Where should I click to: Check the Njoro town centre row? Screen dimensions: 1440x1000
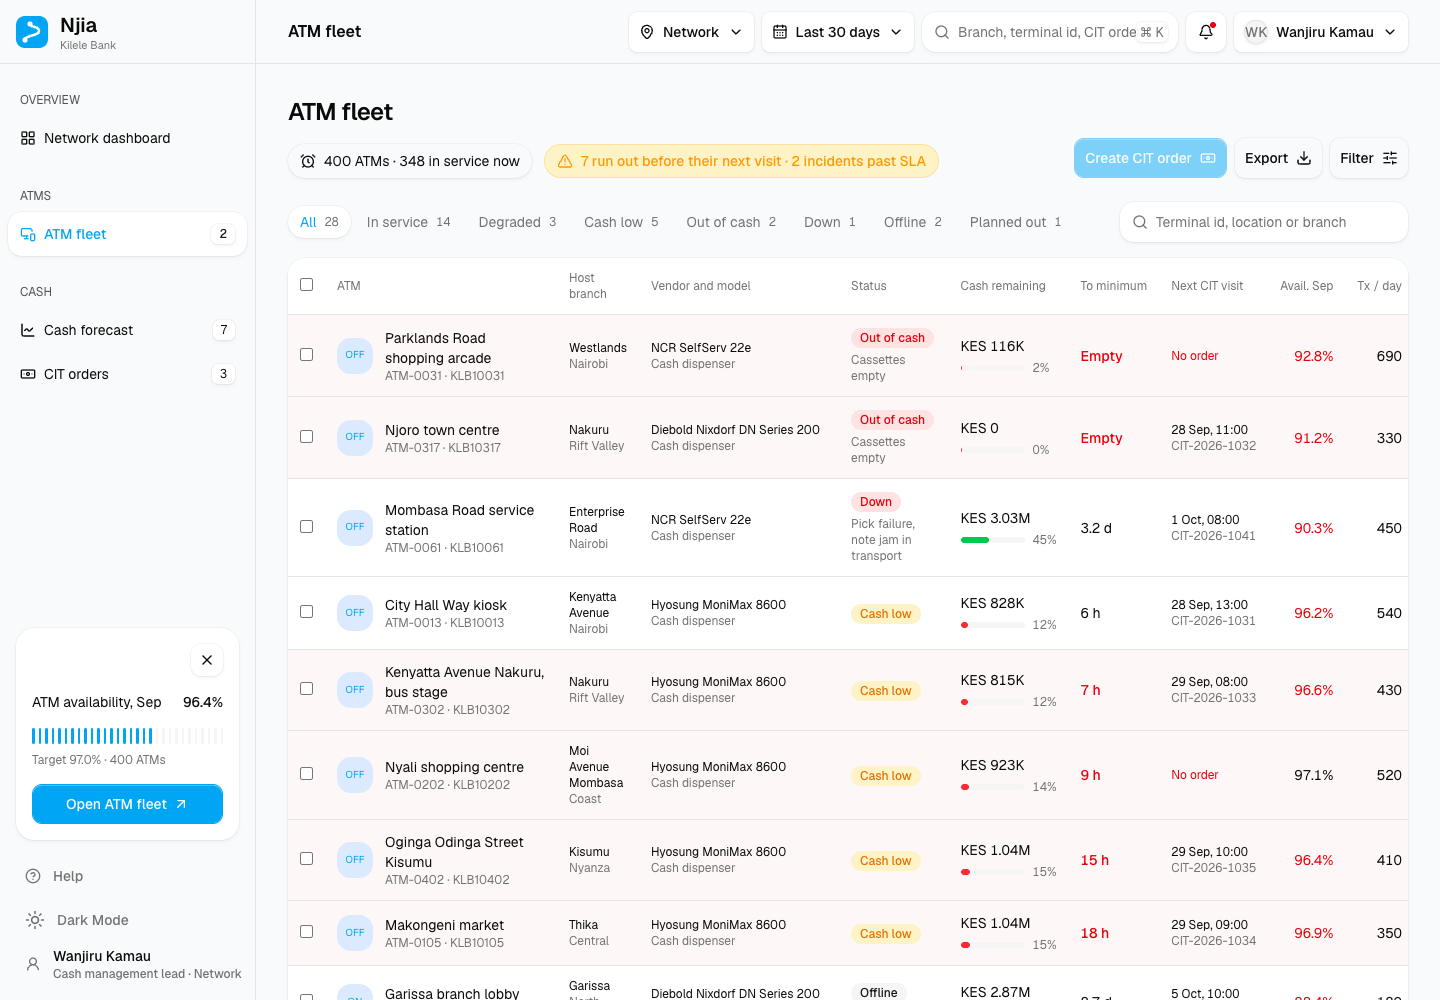tap(307, 437)
